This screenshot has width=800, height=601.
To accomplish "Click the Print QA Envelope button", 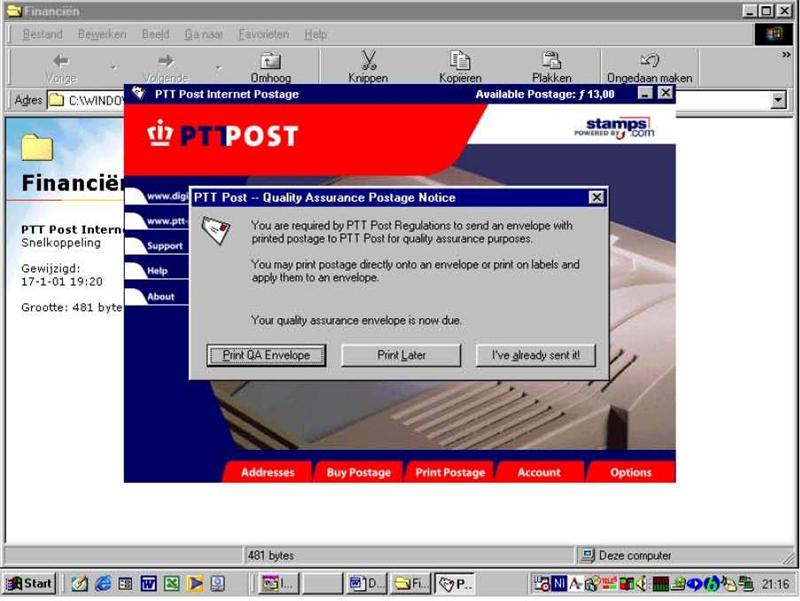I will [266, 355].
